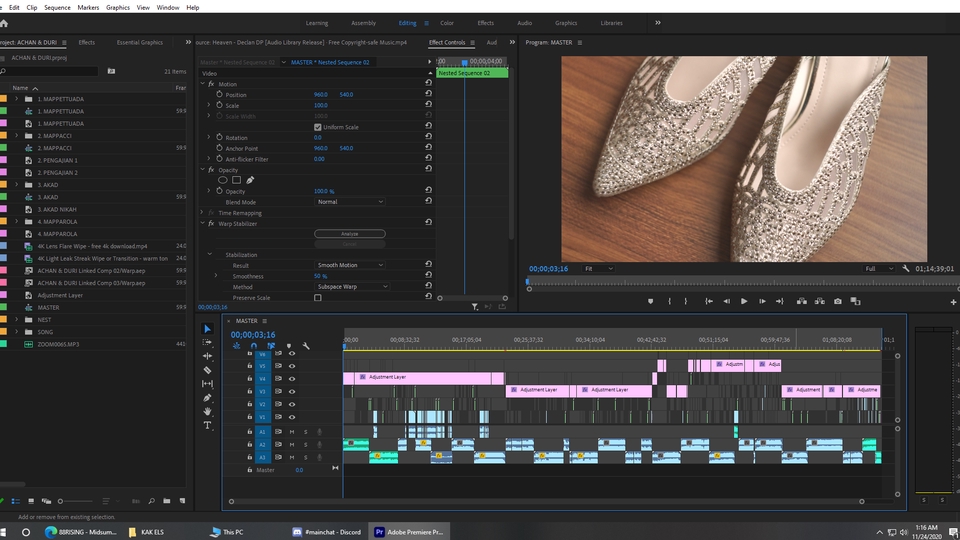Viewport: 960px width, 540px height.
Task: Mute audio track A1
Action: [292, 432]
